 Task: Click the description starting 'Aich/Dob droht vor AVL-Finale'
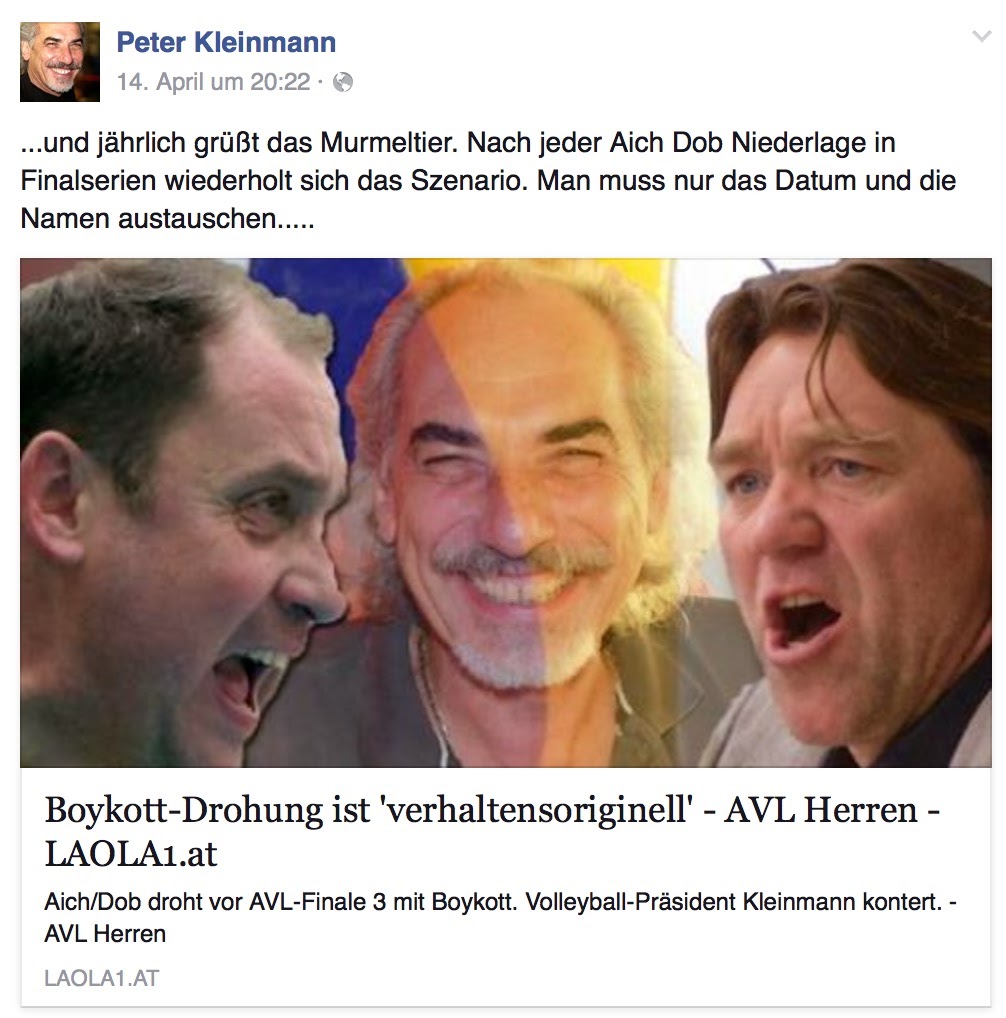click(x=500, y=917)
